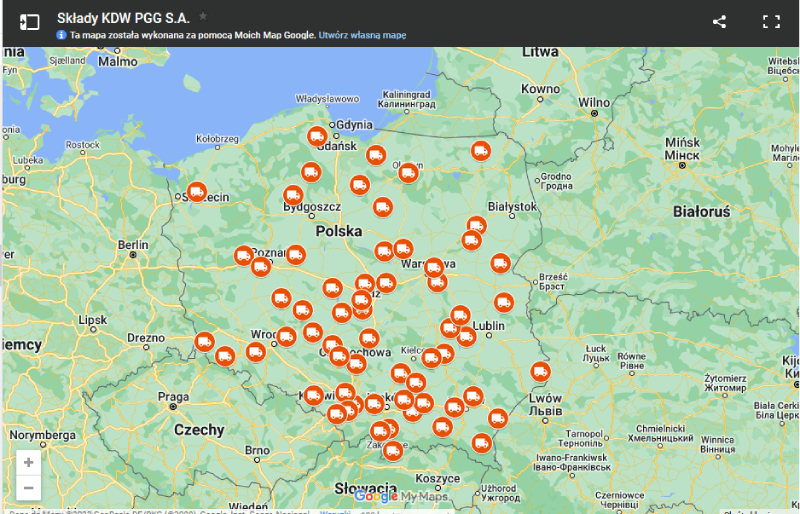Screen dimensions: 800x514
Task: Click the Polska country label
Action: (x=339, y=231)
